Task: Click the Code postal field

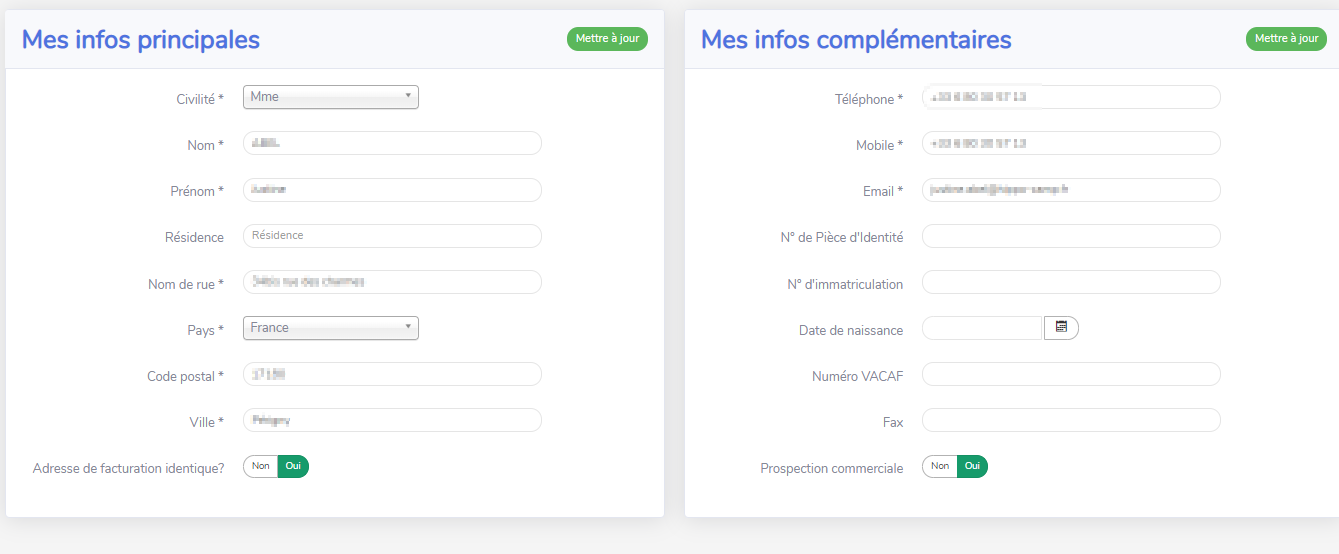Action: click(x=392, y=374)
